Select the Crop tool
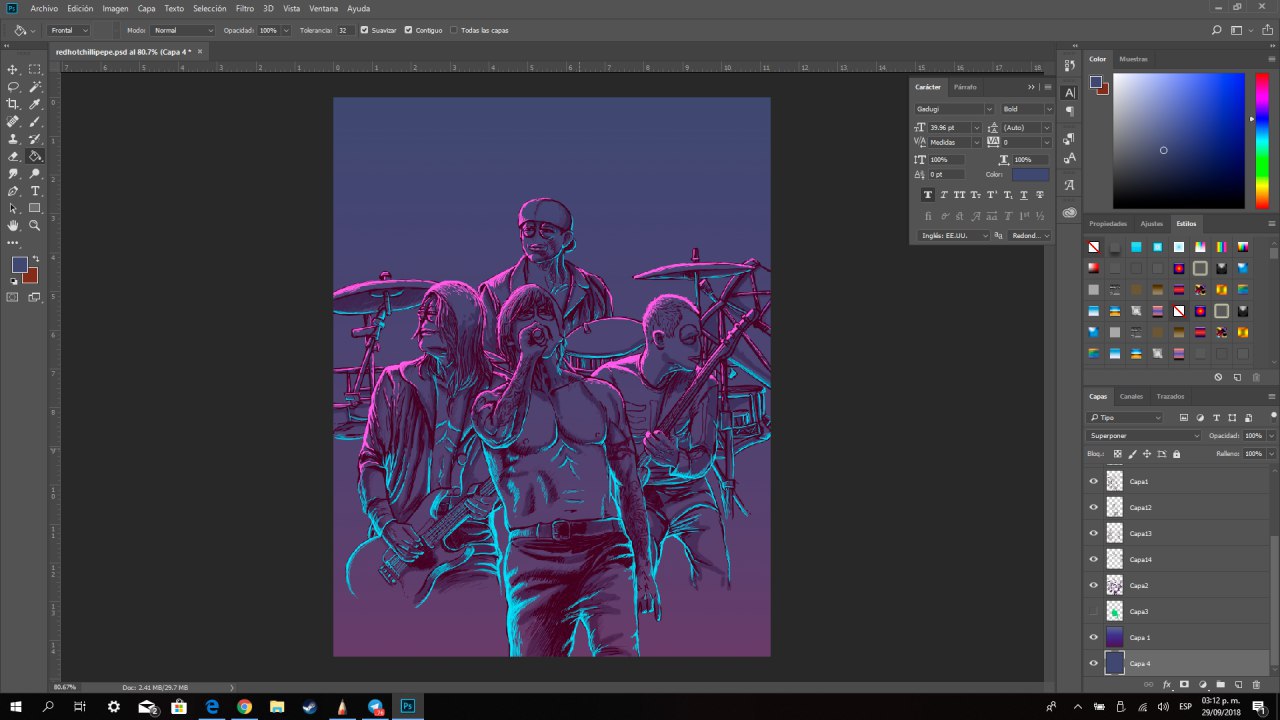1280x720 pixels. pos(13,104)
